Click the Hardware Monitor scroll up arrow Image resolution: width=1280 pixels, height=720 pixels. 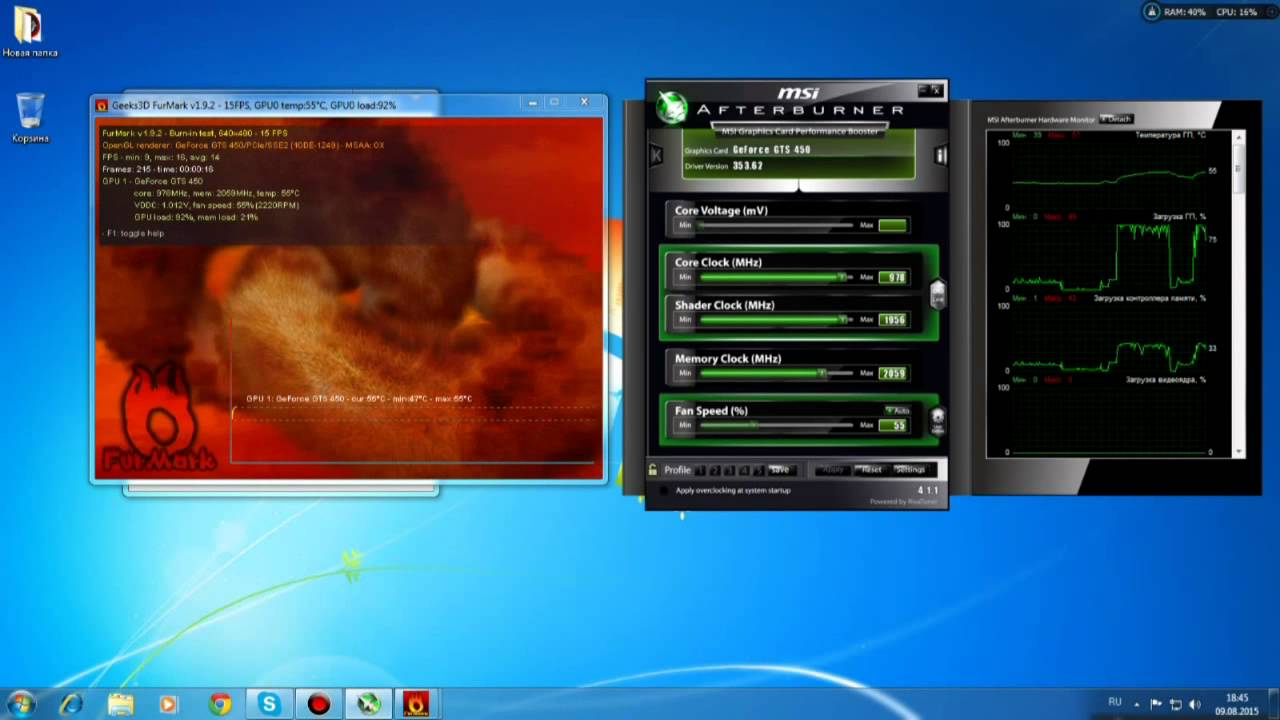coord(1239,137)
